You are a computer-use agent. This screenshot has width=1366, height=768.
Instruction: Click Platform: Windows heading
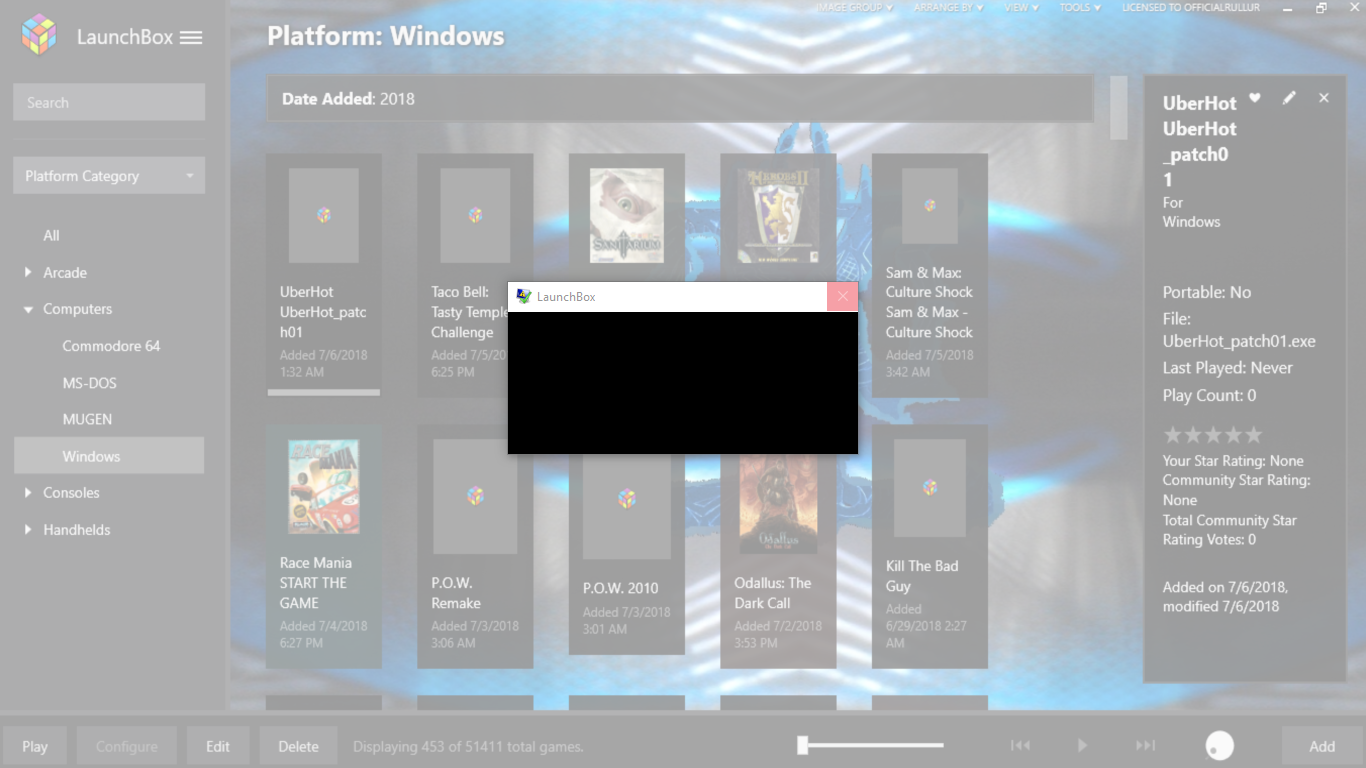click(x=385, y=36)
